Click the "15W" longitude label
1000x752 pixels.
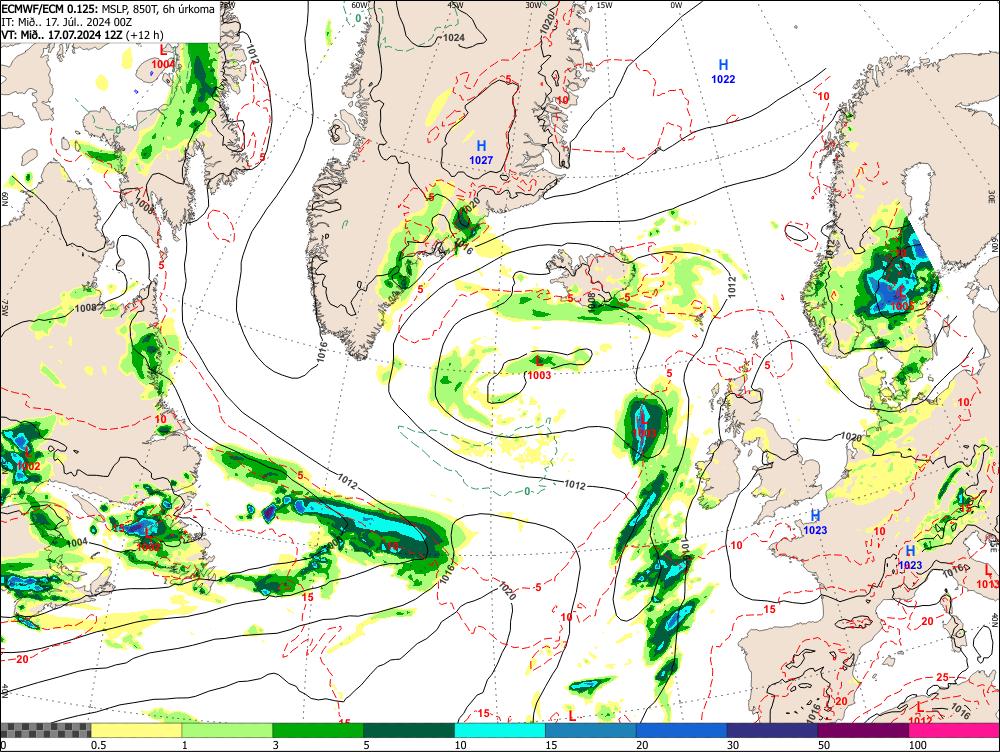pyautogui.click(x=604, y=5)
